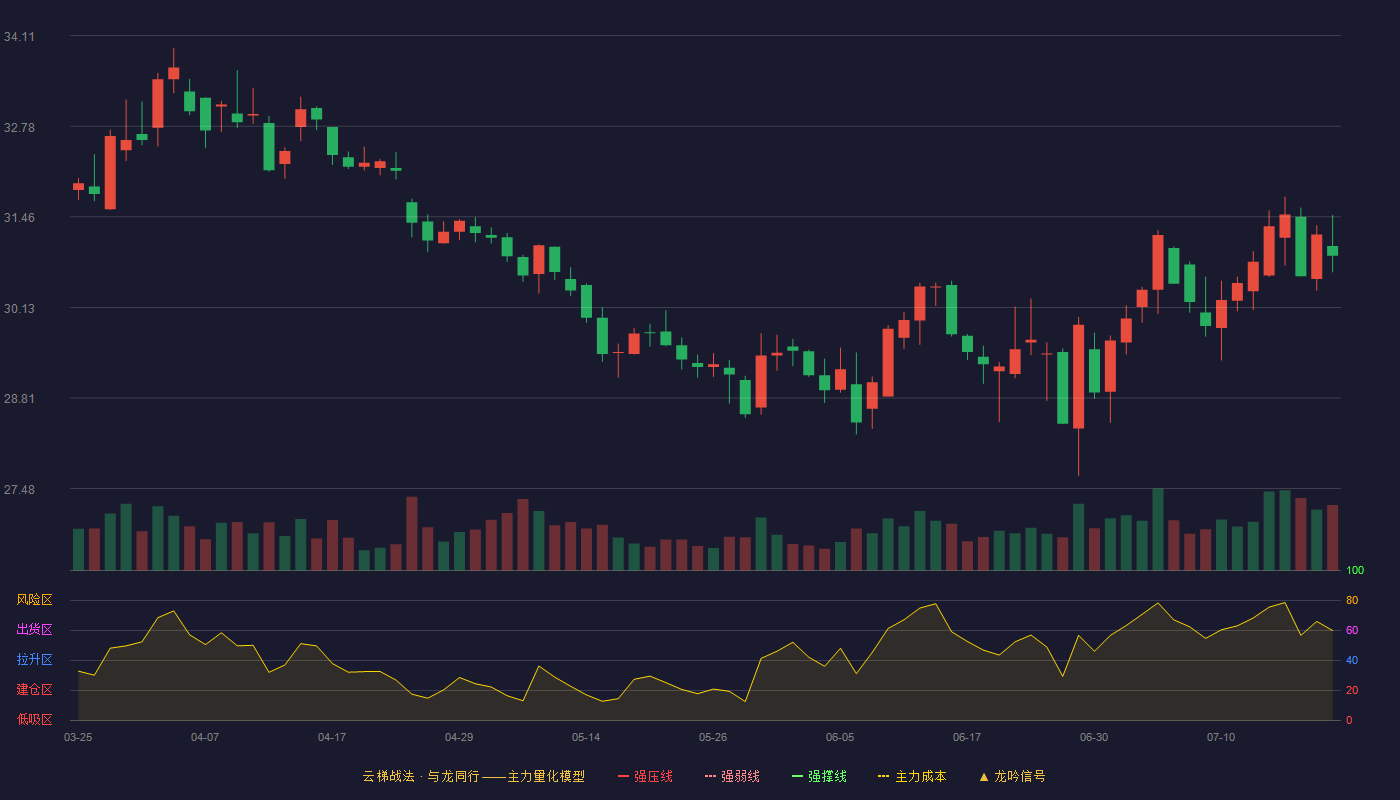Click the 30.13 price axis label
1400x800 pixels.
(19, 308)
